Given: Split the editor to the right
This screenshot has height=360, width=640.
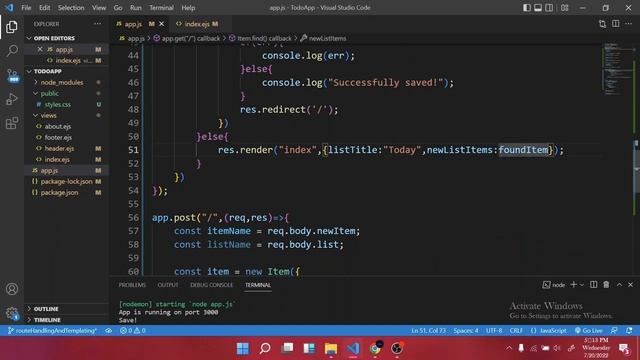Looking at the screenshot, I should [616, 24].
